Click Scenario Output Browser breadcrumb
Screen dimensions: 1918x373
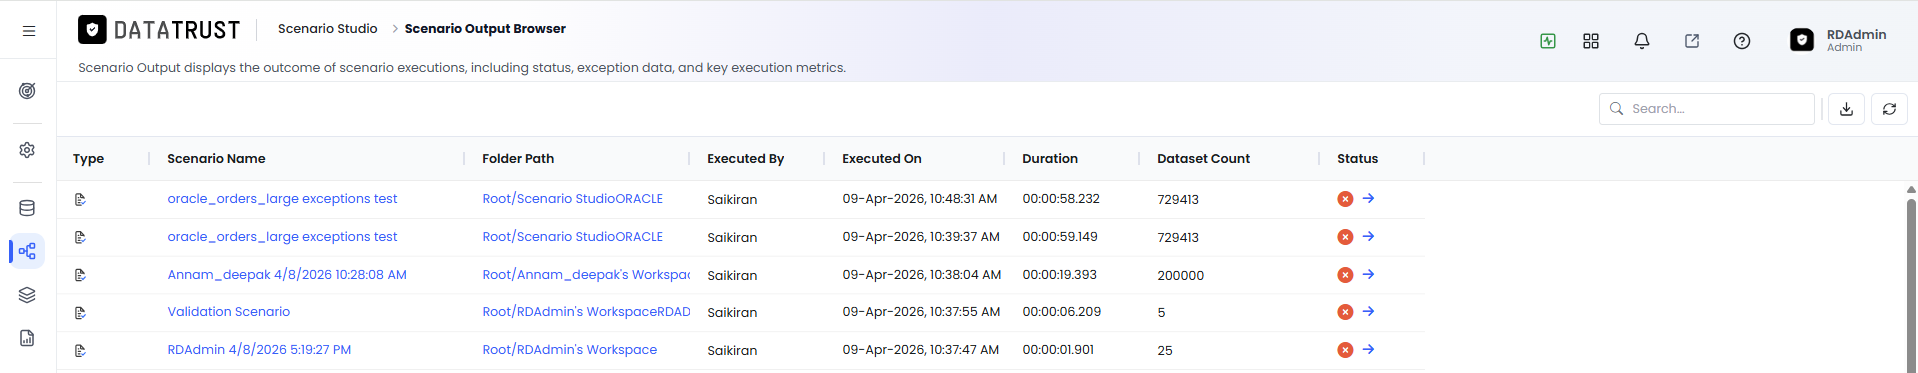click(485, 29)
